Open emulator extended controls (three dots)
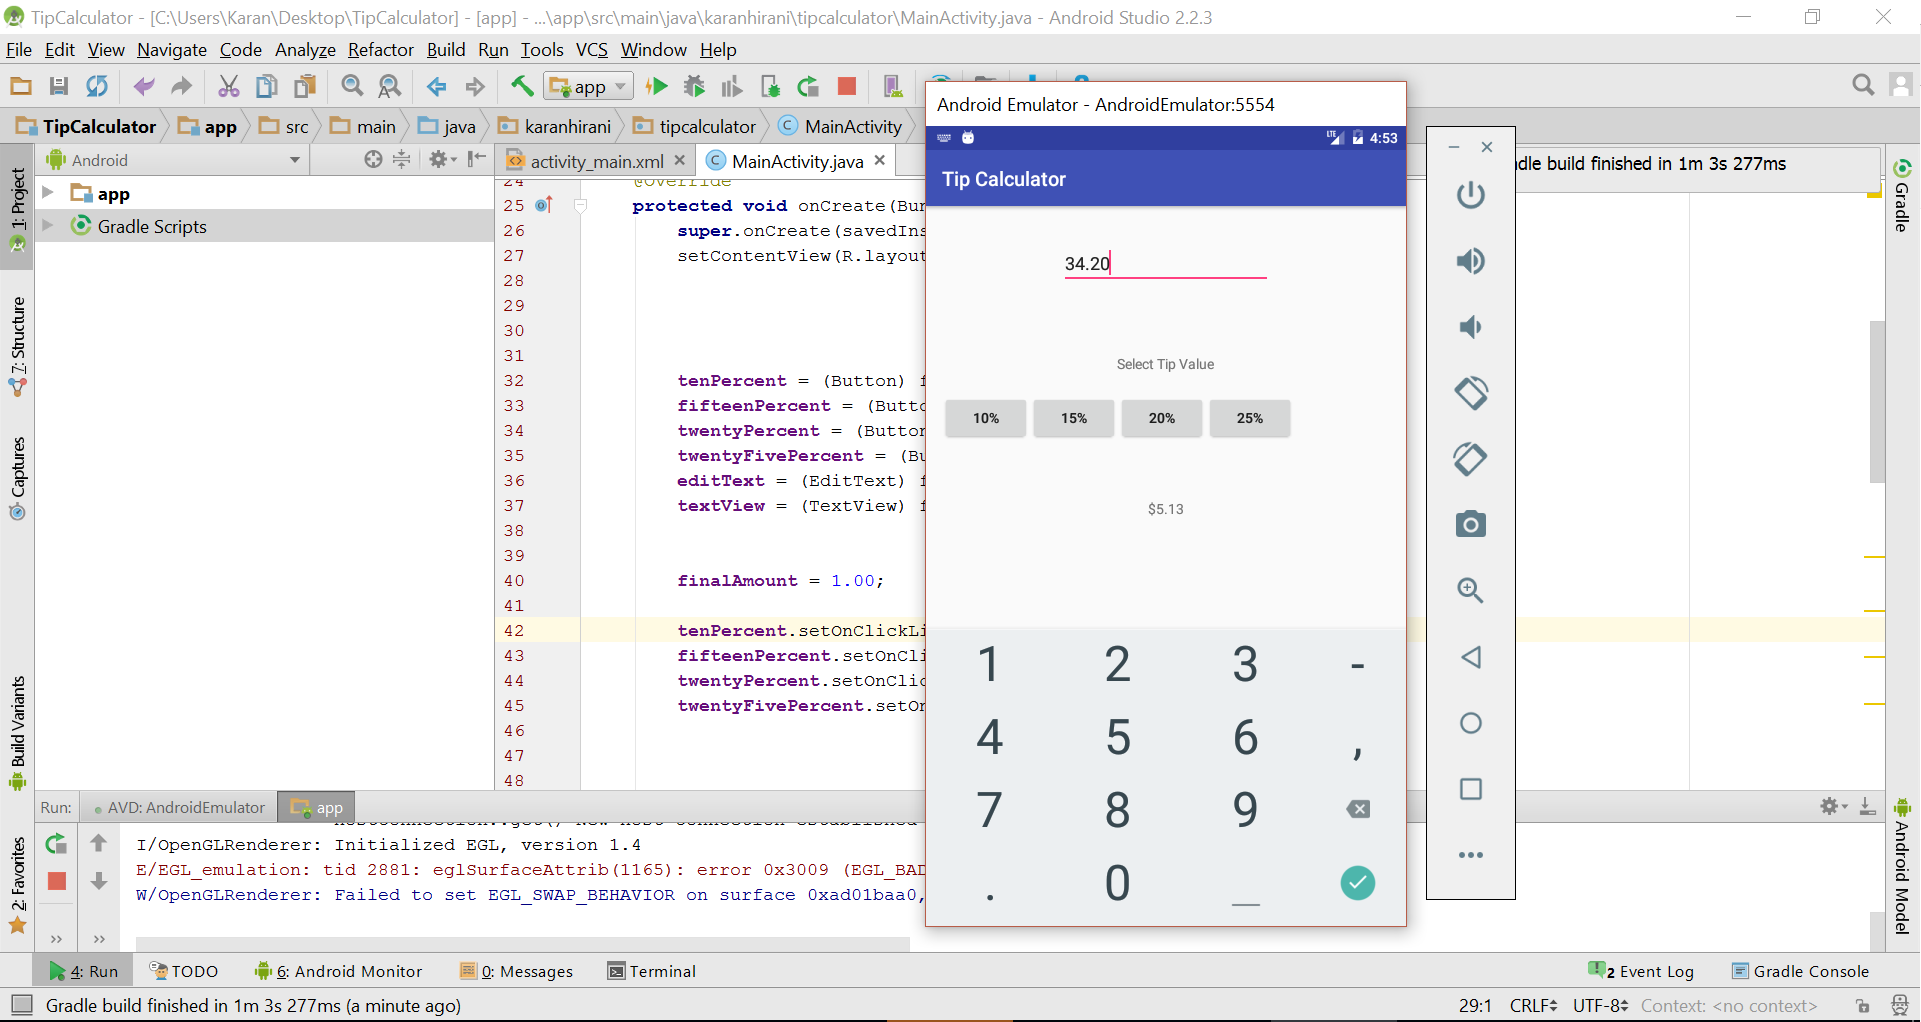1921x1022 pixels. pos(1470,855)
